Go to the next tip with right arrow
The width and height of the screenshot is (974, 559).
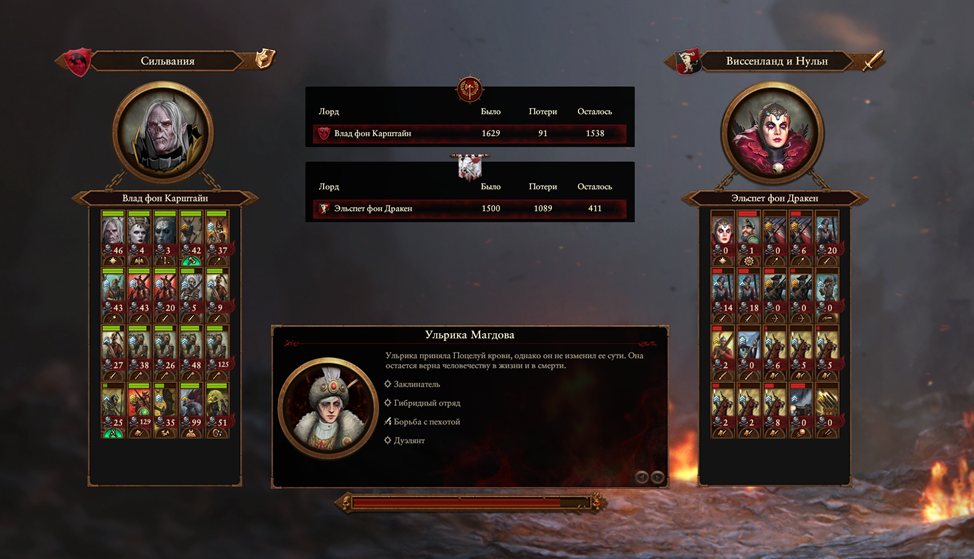tap(657, 476)
